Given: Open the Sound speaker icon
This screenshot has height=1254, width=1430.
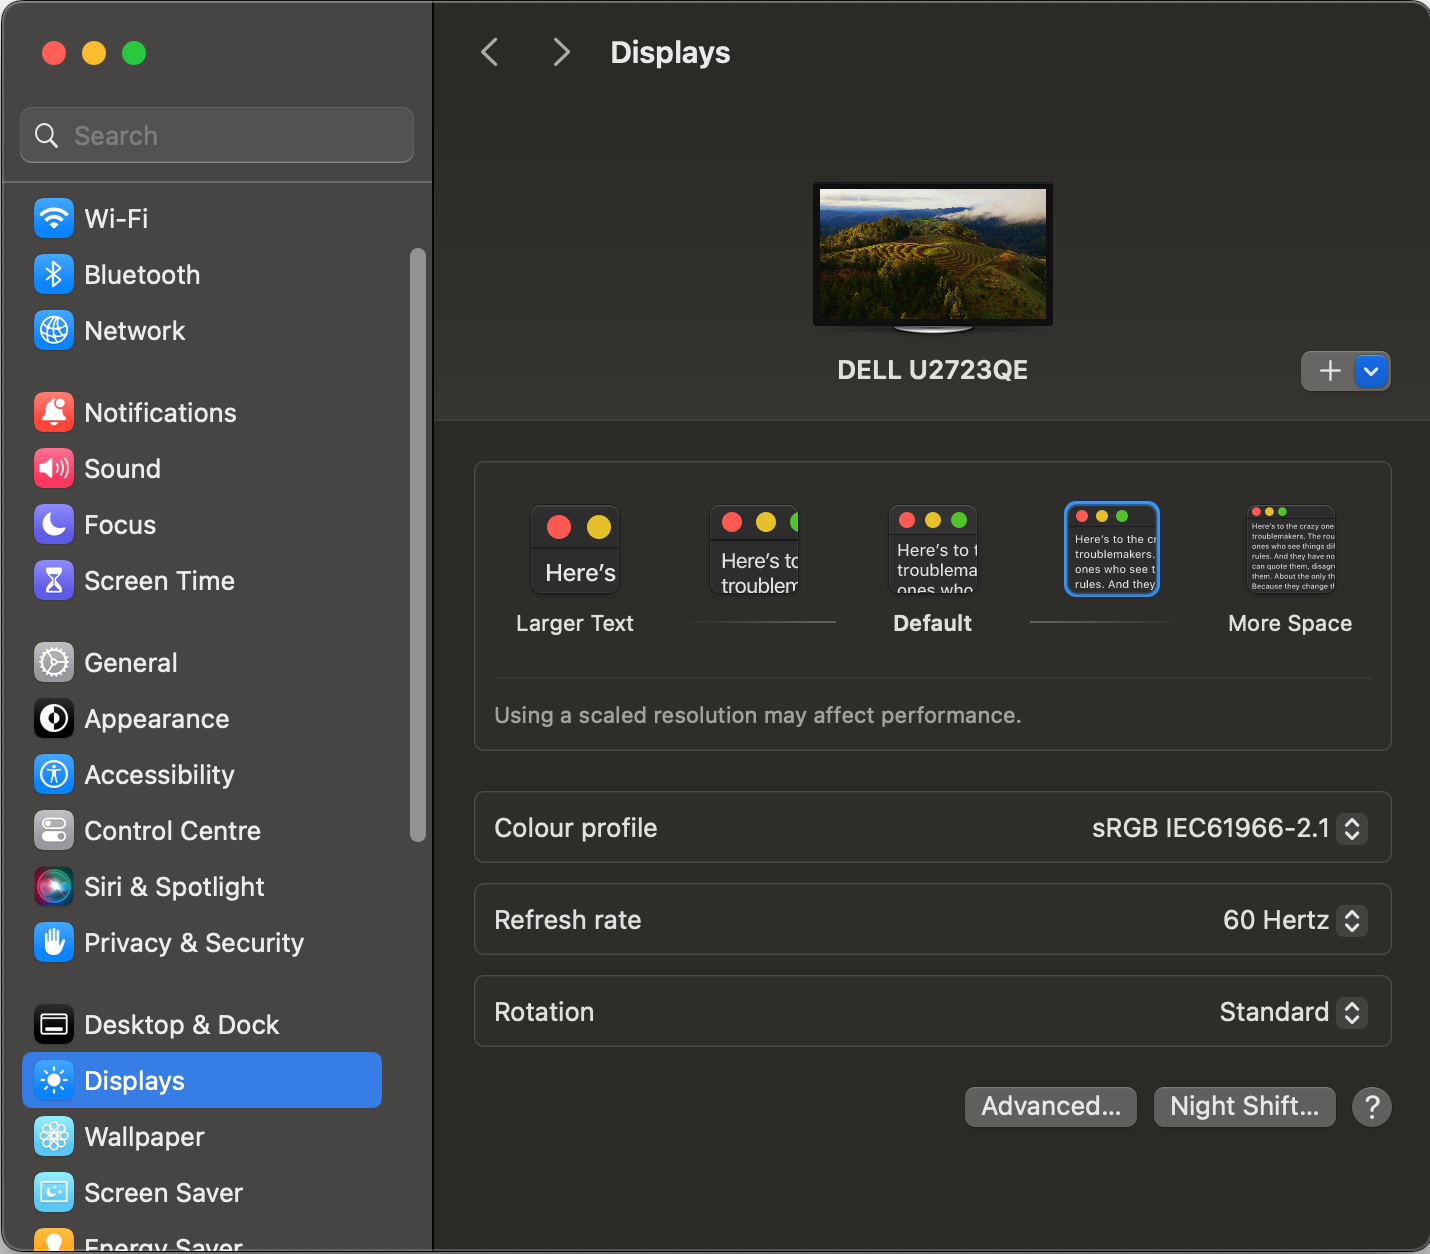Looking at the screenshot, I should [54, 468].
